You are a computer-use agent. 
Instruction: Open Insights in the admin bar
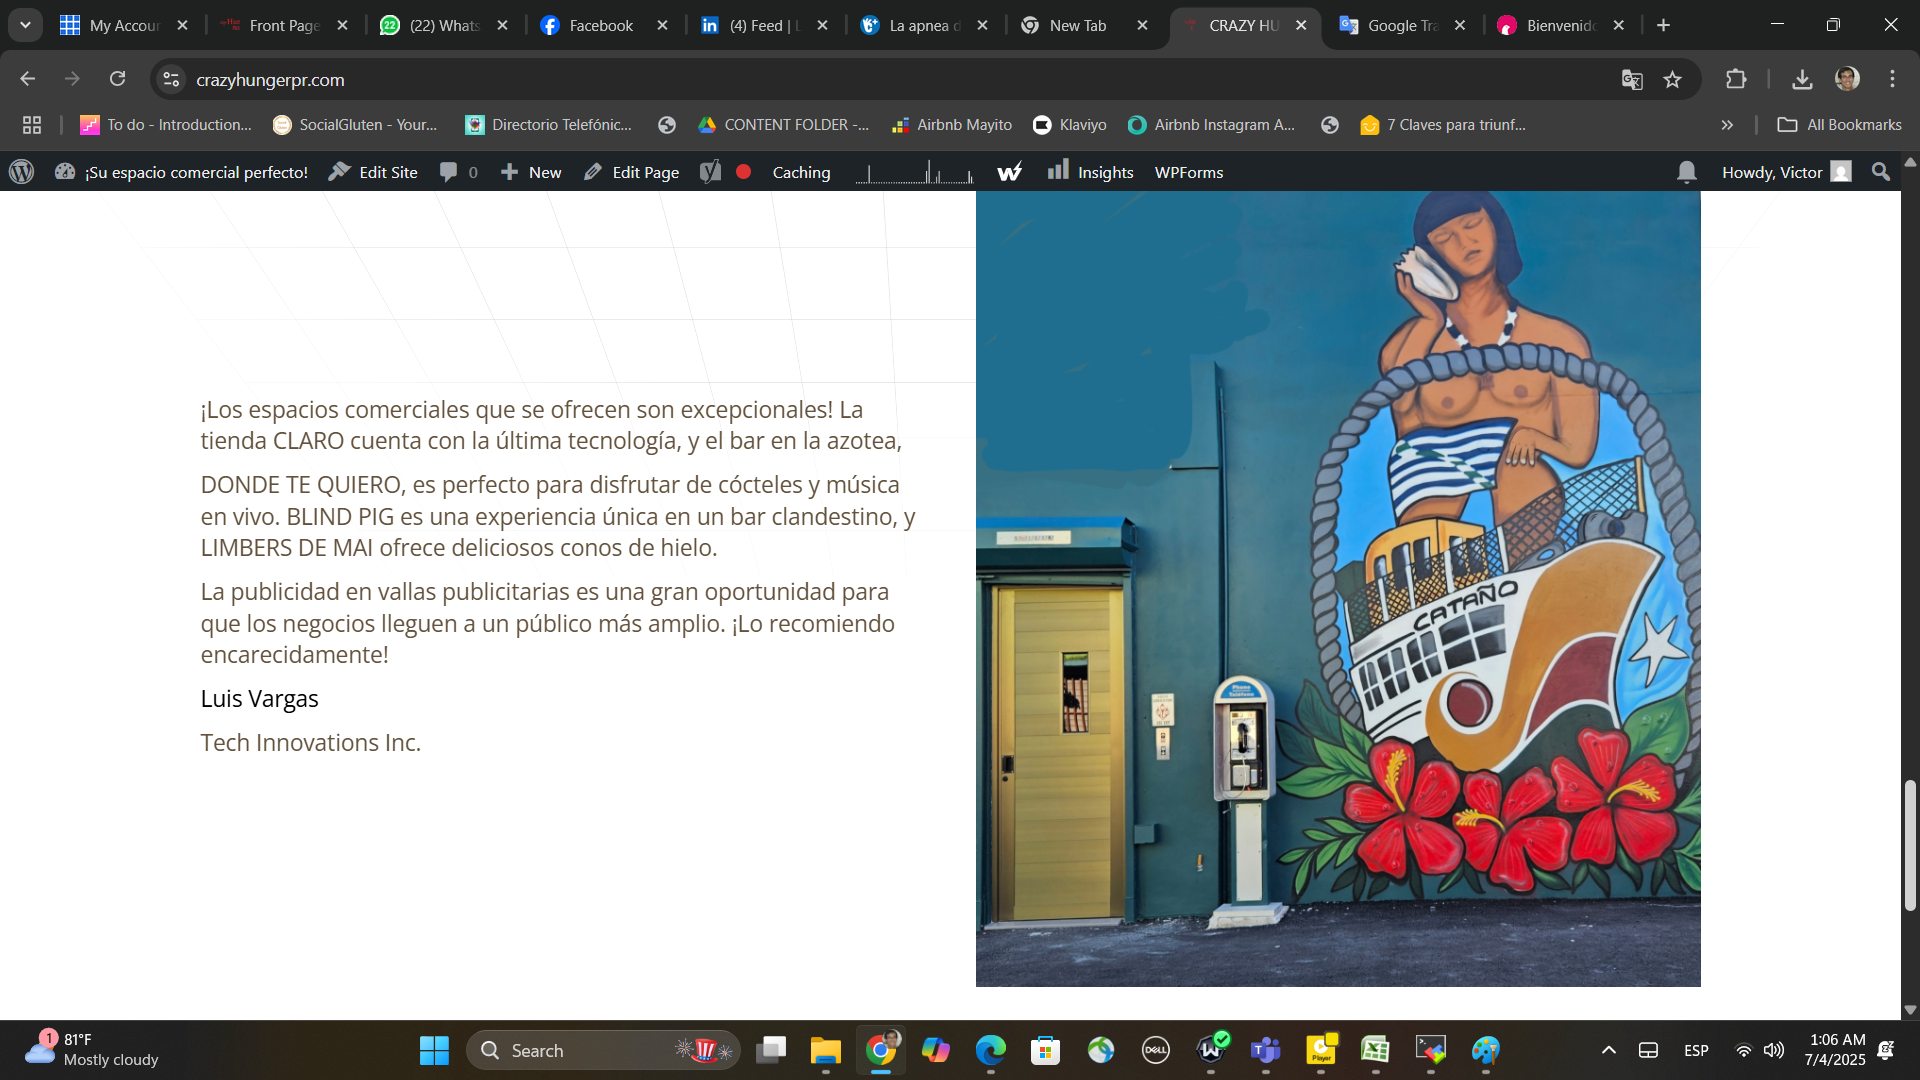coord(1090,172)
